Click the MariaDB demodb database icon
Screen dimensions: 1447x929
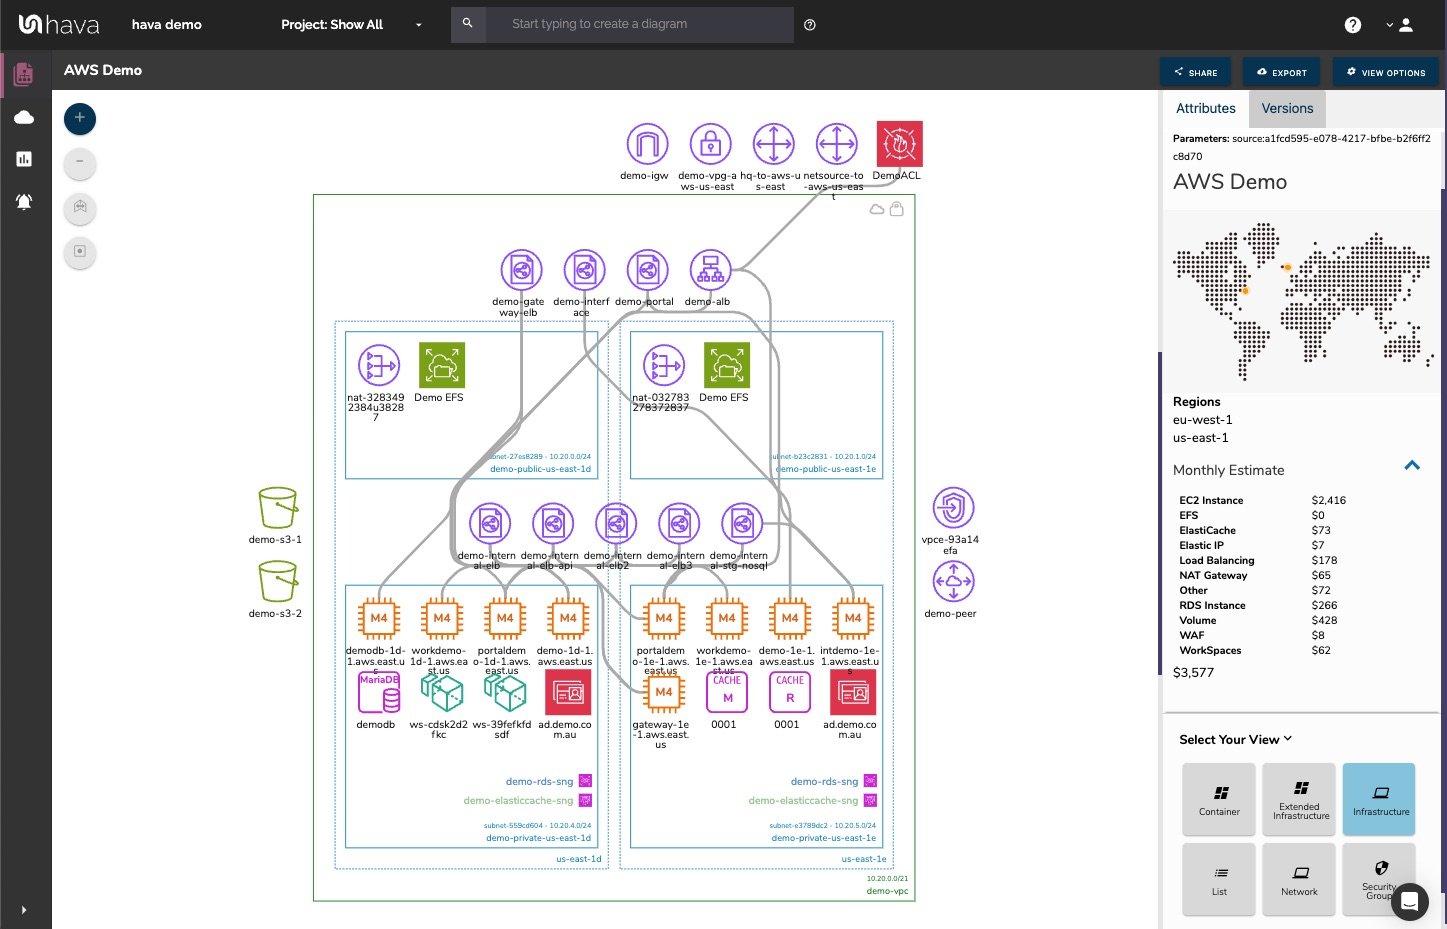tap(378, 691)
